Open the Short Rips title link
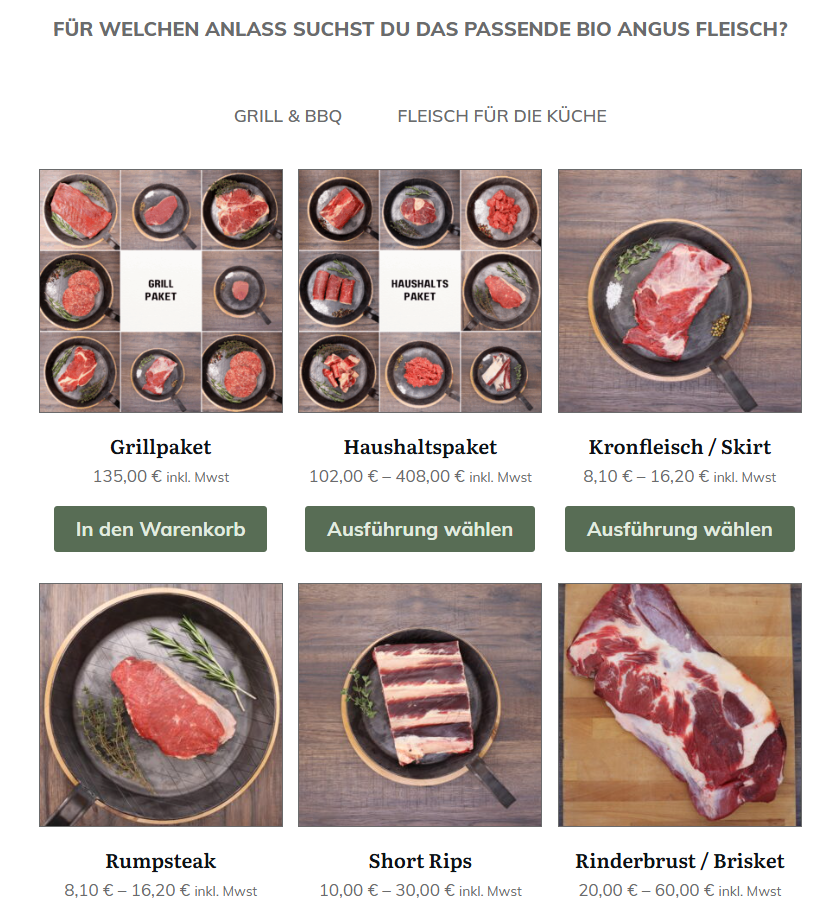816x908 pixels. coord(420,861)
